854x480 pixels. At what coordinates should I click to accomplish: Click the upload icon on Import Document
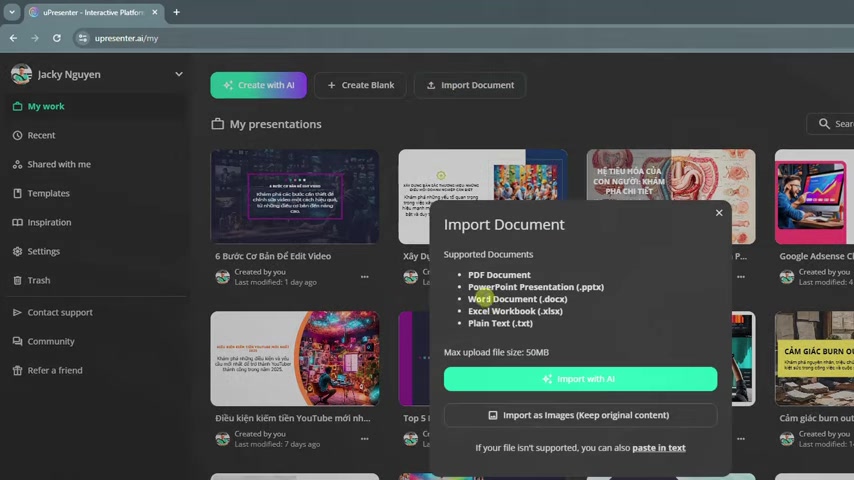pyautogui.click(x=431, y=85)
